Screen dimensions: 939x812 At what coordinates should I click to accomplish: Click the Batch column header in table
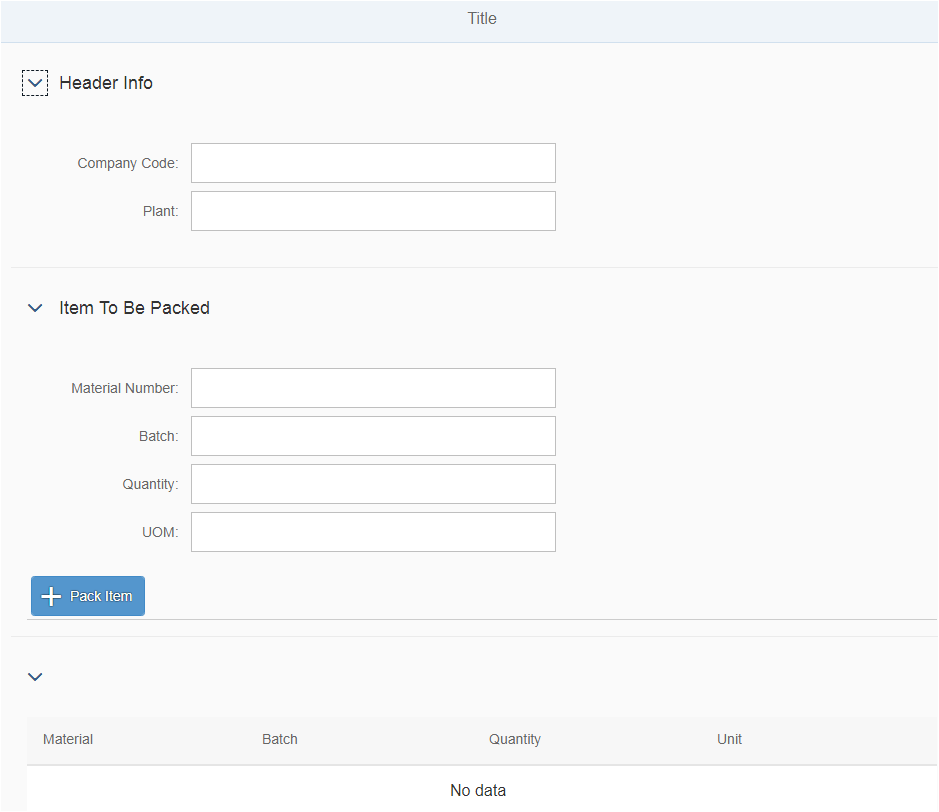click(x=280, y=740)
